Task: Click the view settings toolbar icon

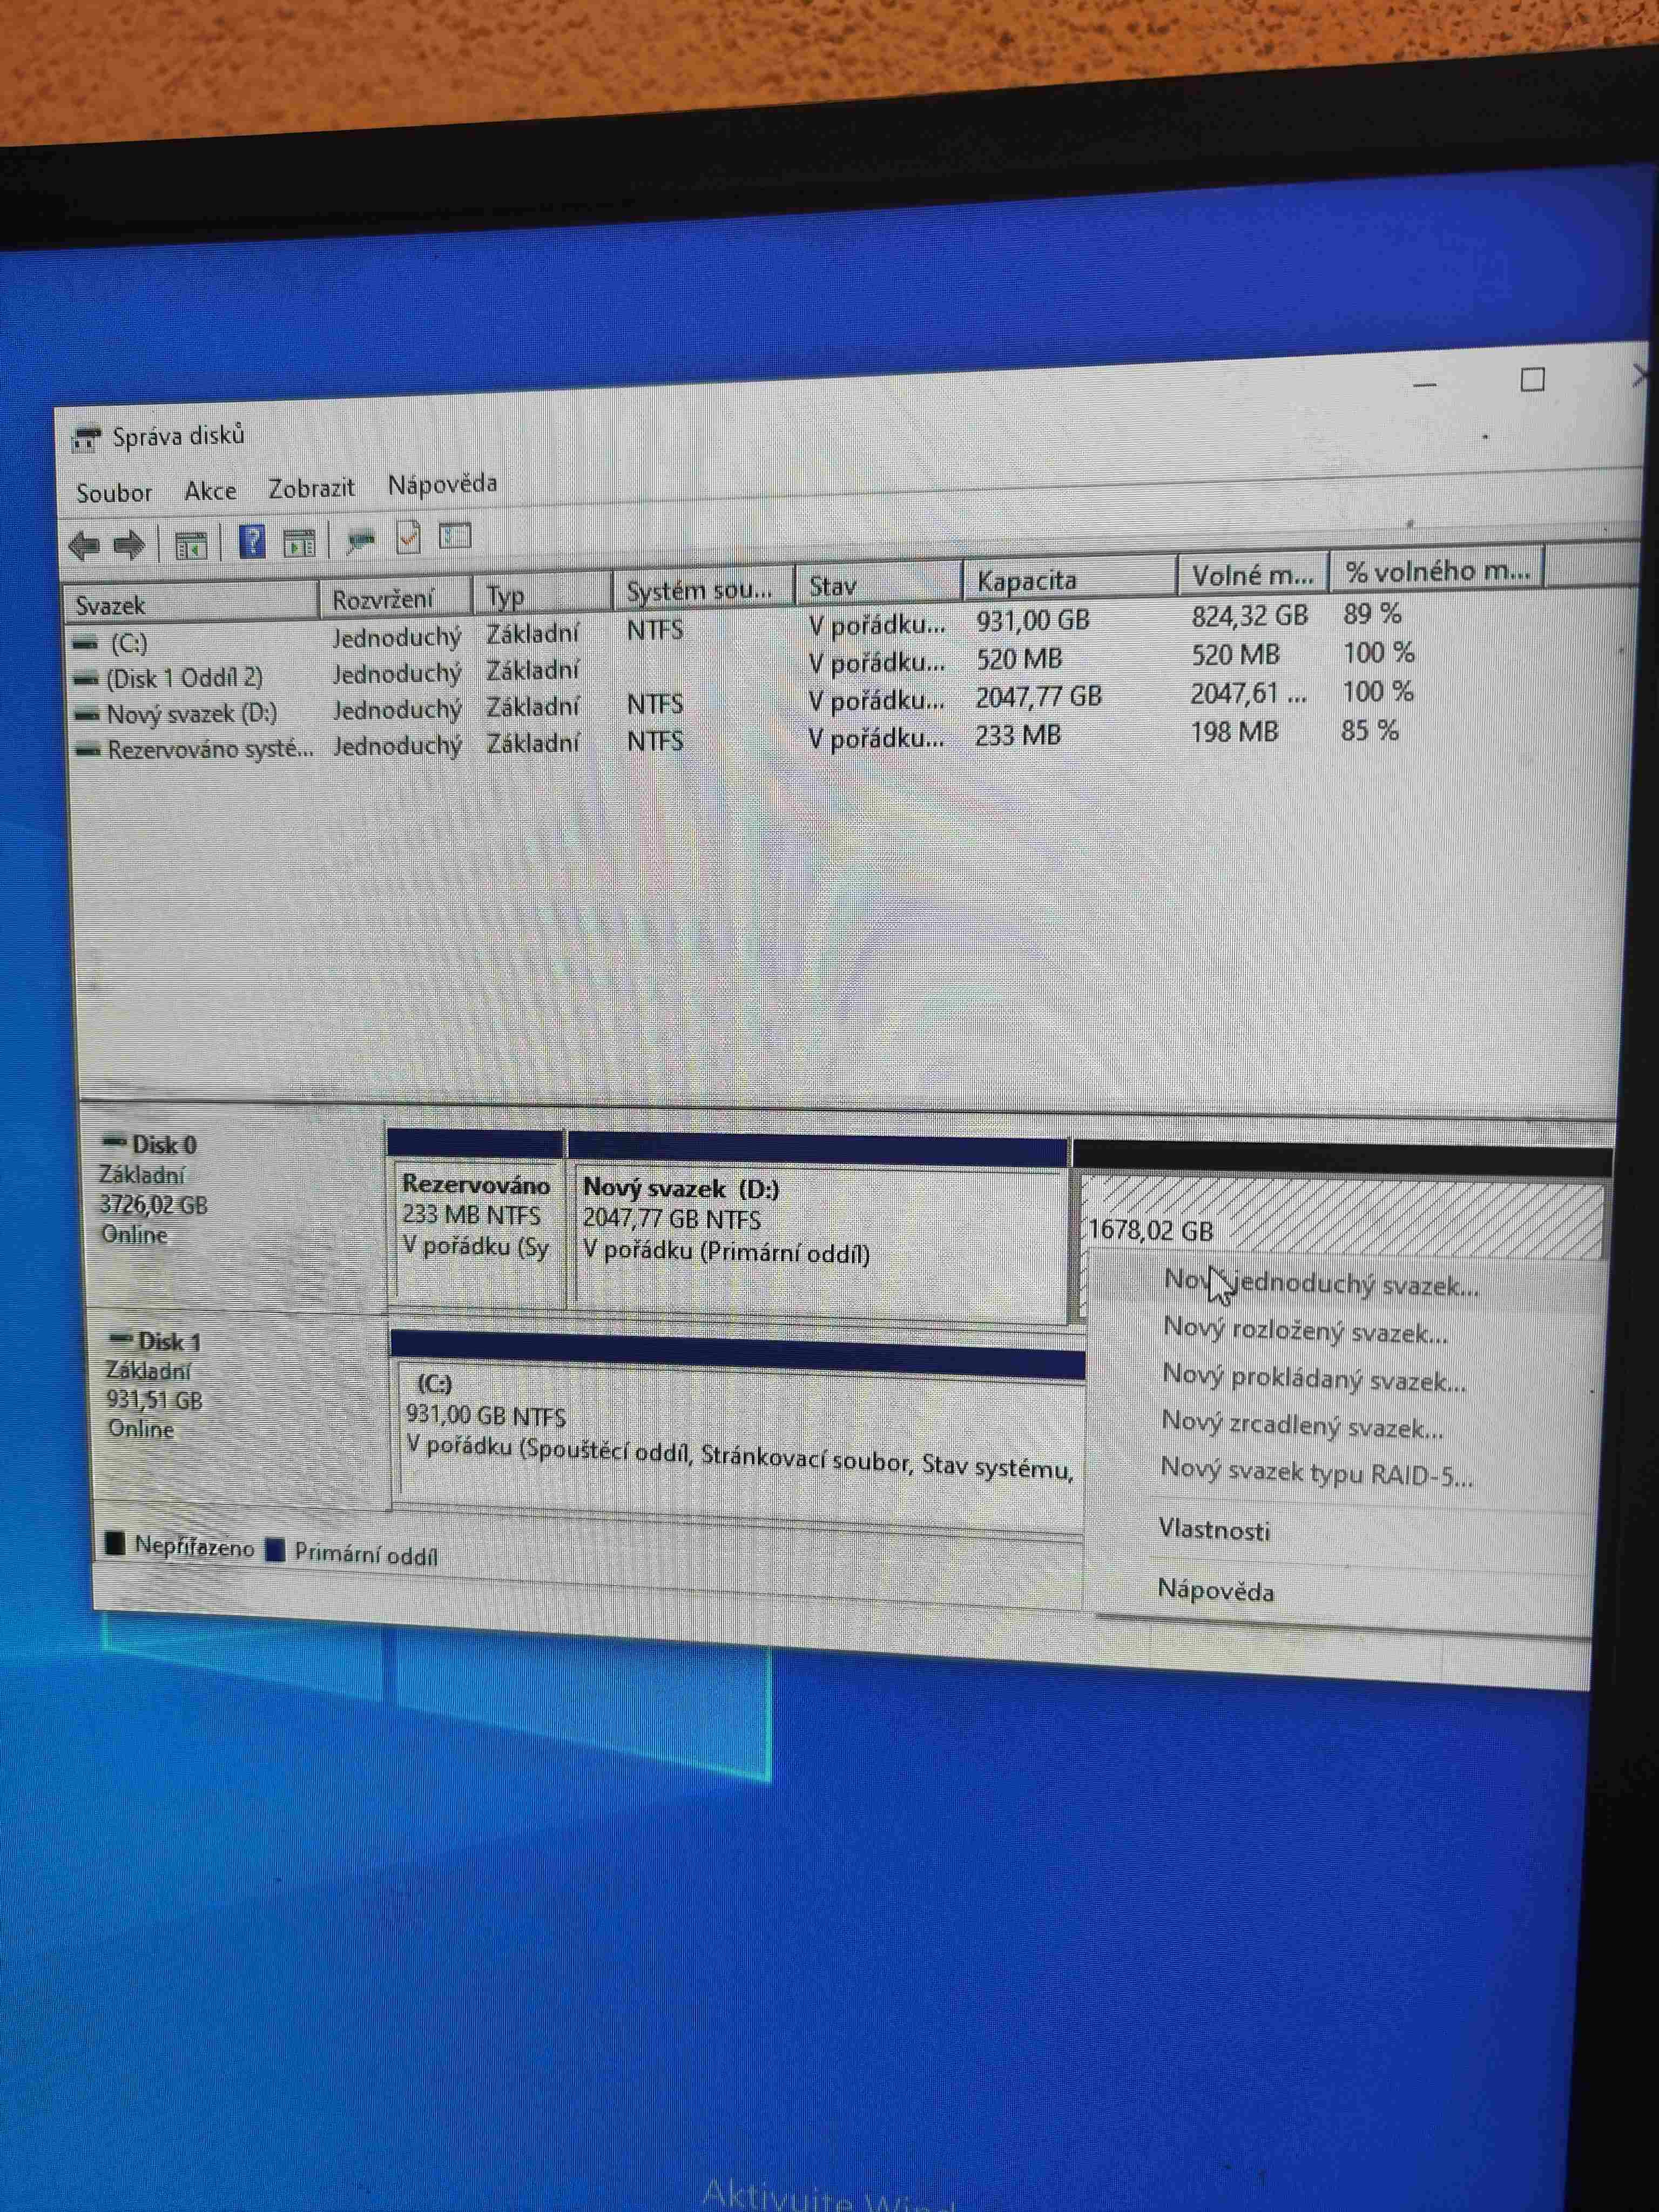Action: pos(455,536)
